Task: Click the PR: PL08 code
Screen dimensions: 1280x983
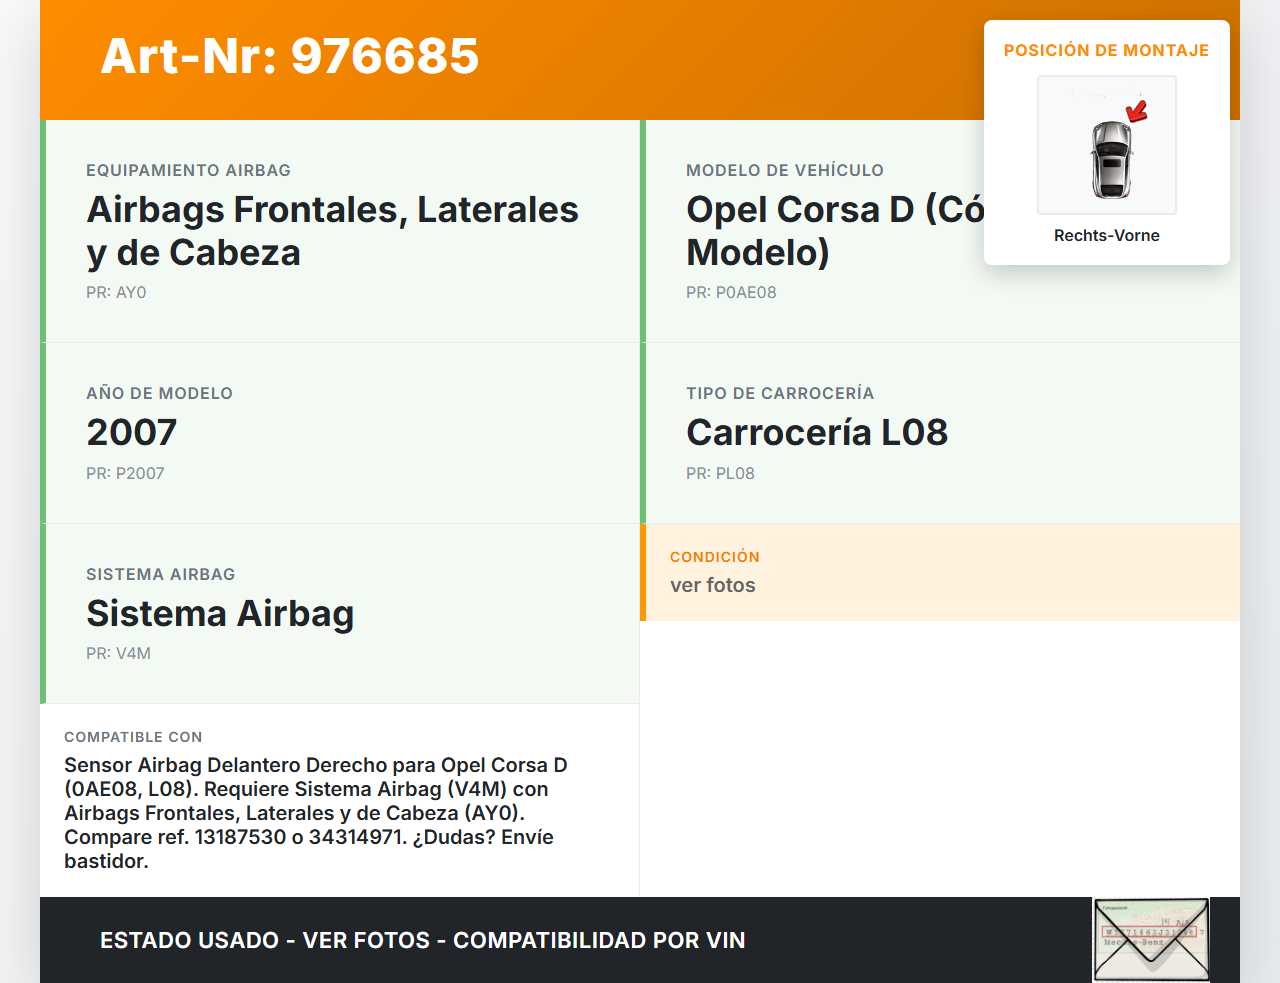Action: click(720, 473)
